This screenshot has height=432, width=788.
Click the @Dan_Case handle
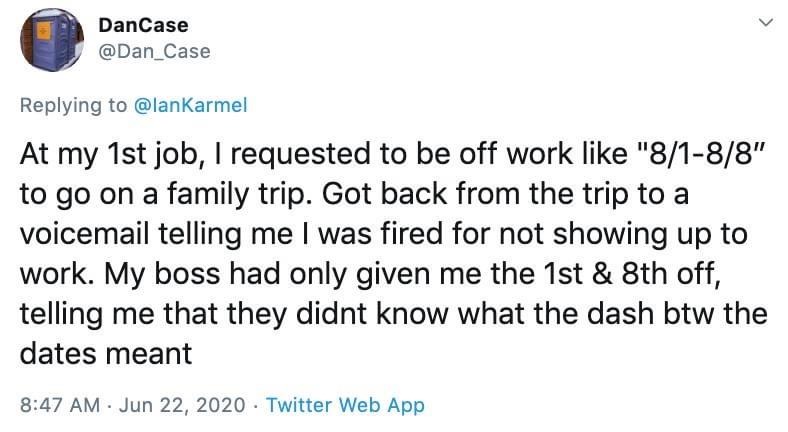point(154,51)
